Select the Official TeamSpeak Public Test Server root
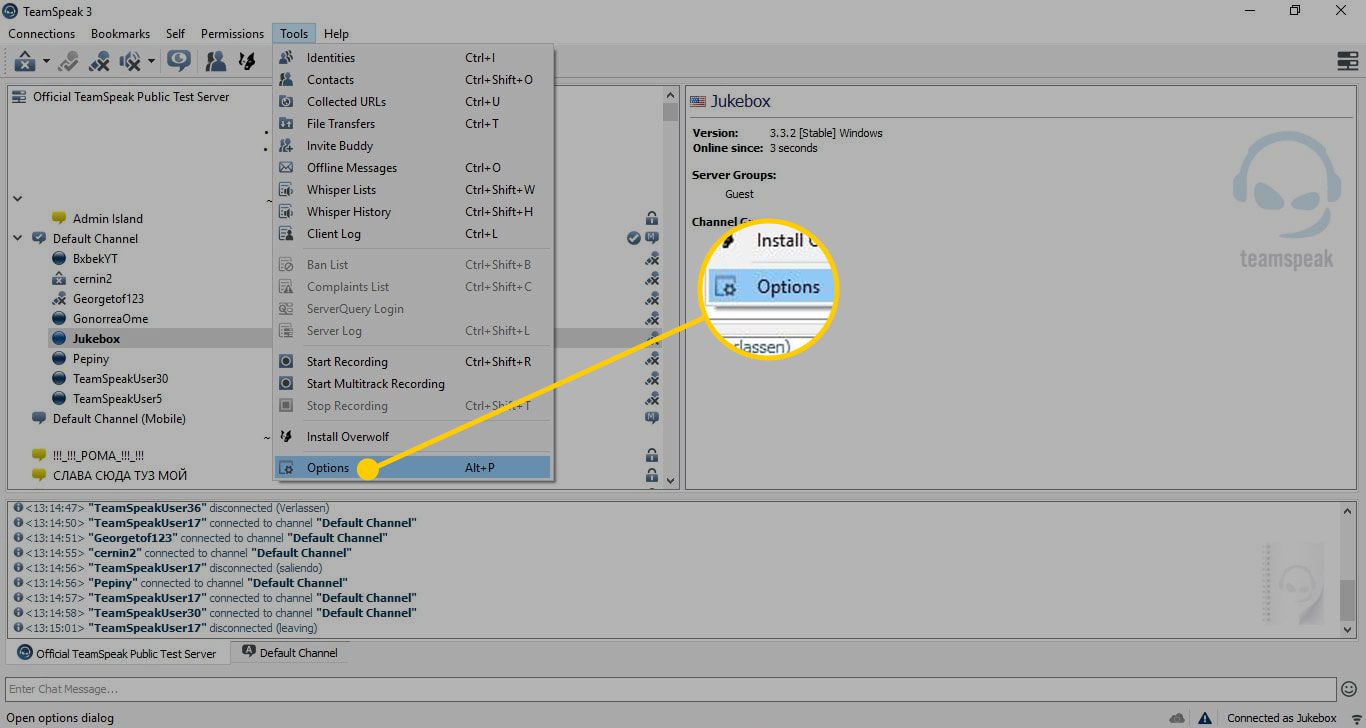This screenshot has height=728, width=1366. (131, 97)
